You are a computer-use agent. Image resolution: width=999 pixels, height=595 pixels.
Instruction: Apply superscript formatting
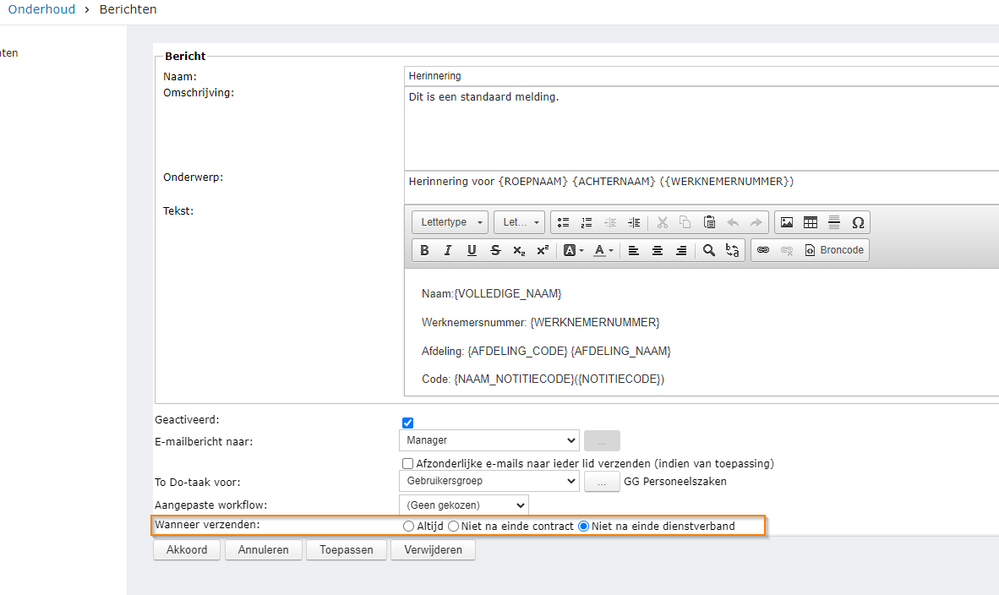(542, 250)
